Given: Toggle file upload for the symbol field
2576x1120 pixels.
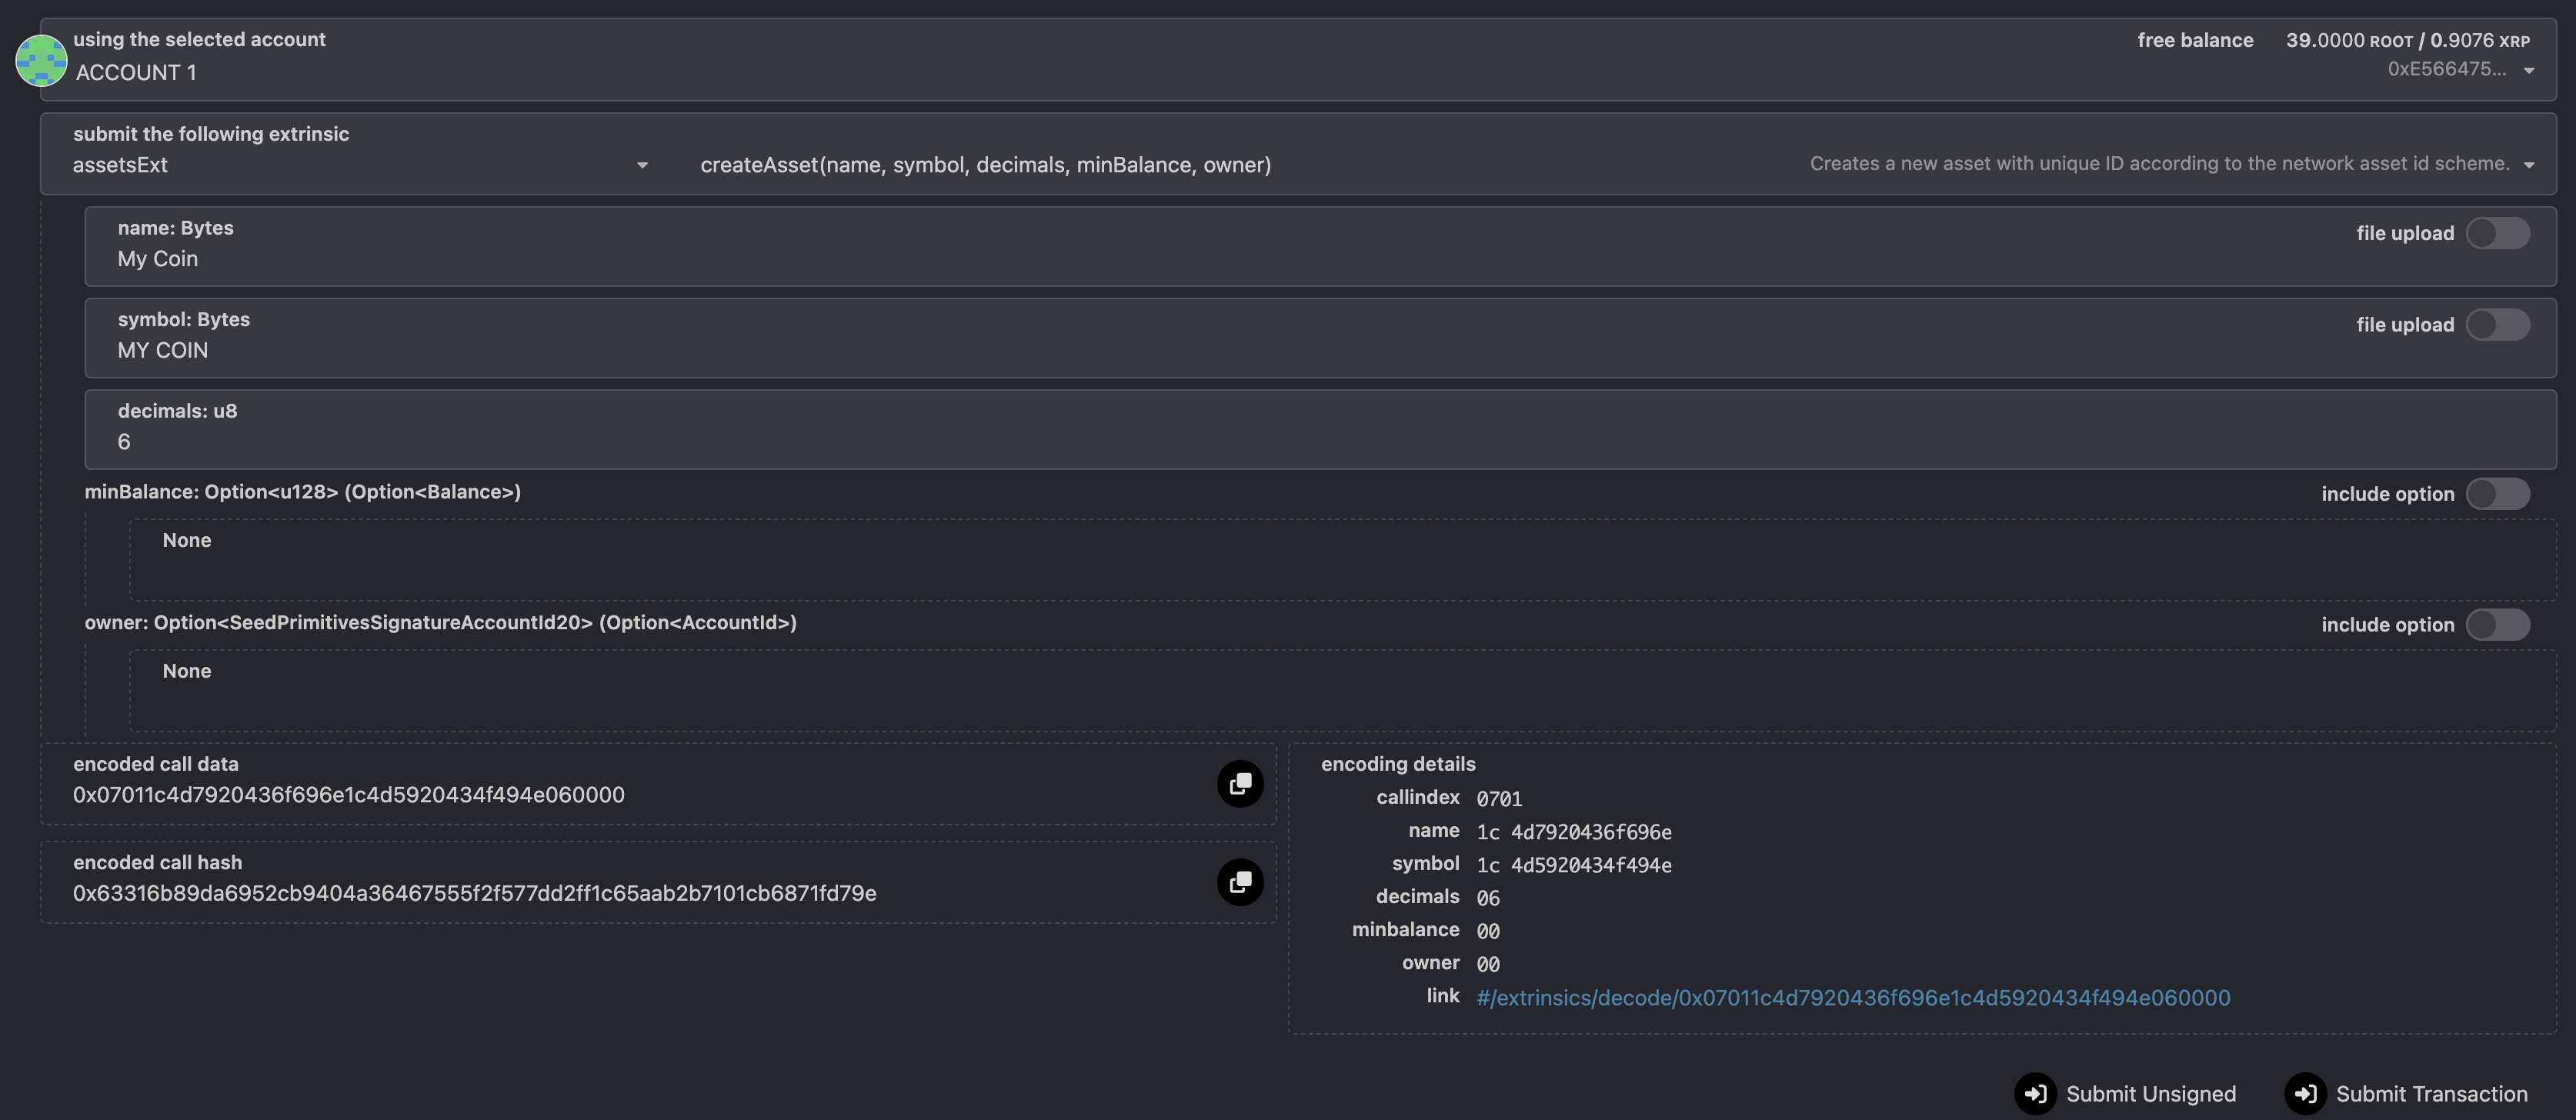Looking at the screenshot, I should pos(2497,325).
